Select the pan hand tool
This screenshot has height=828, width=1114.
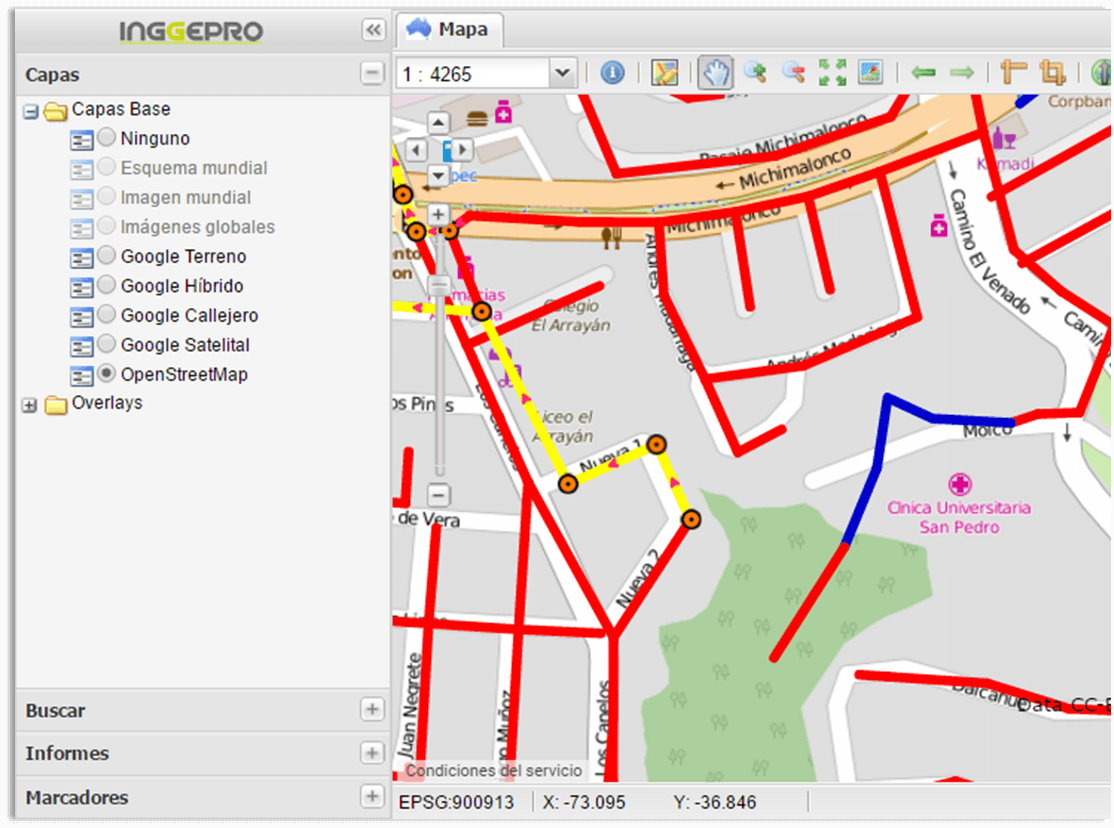point(715,72)
